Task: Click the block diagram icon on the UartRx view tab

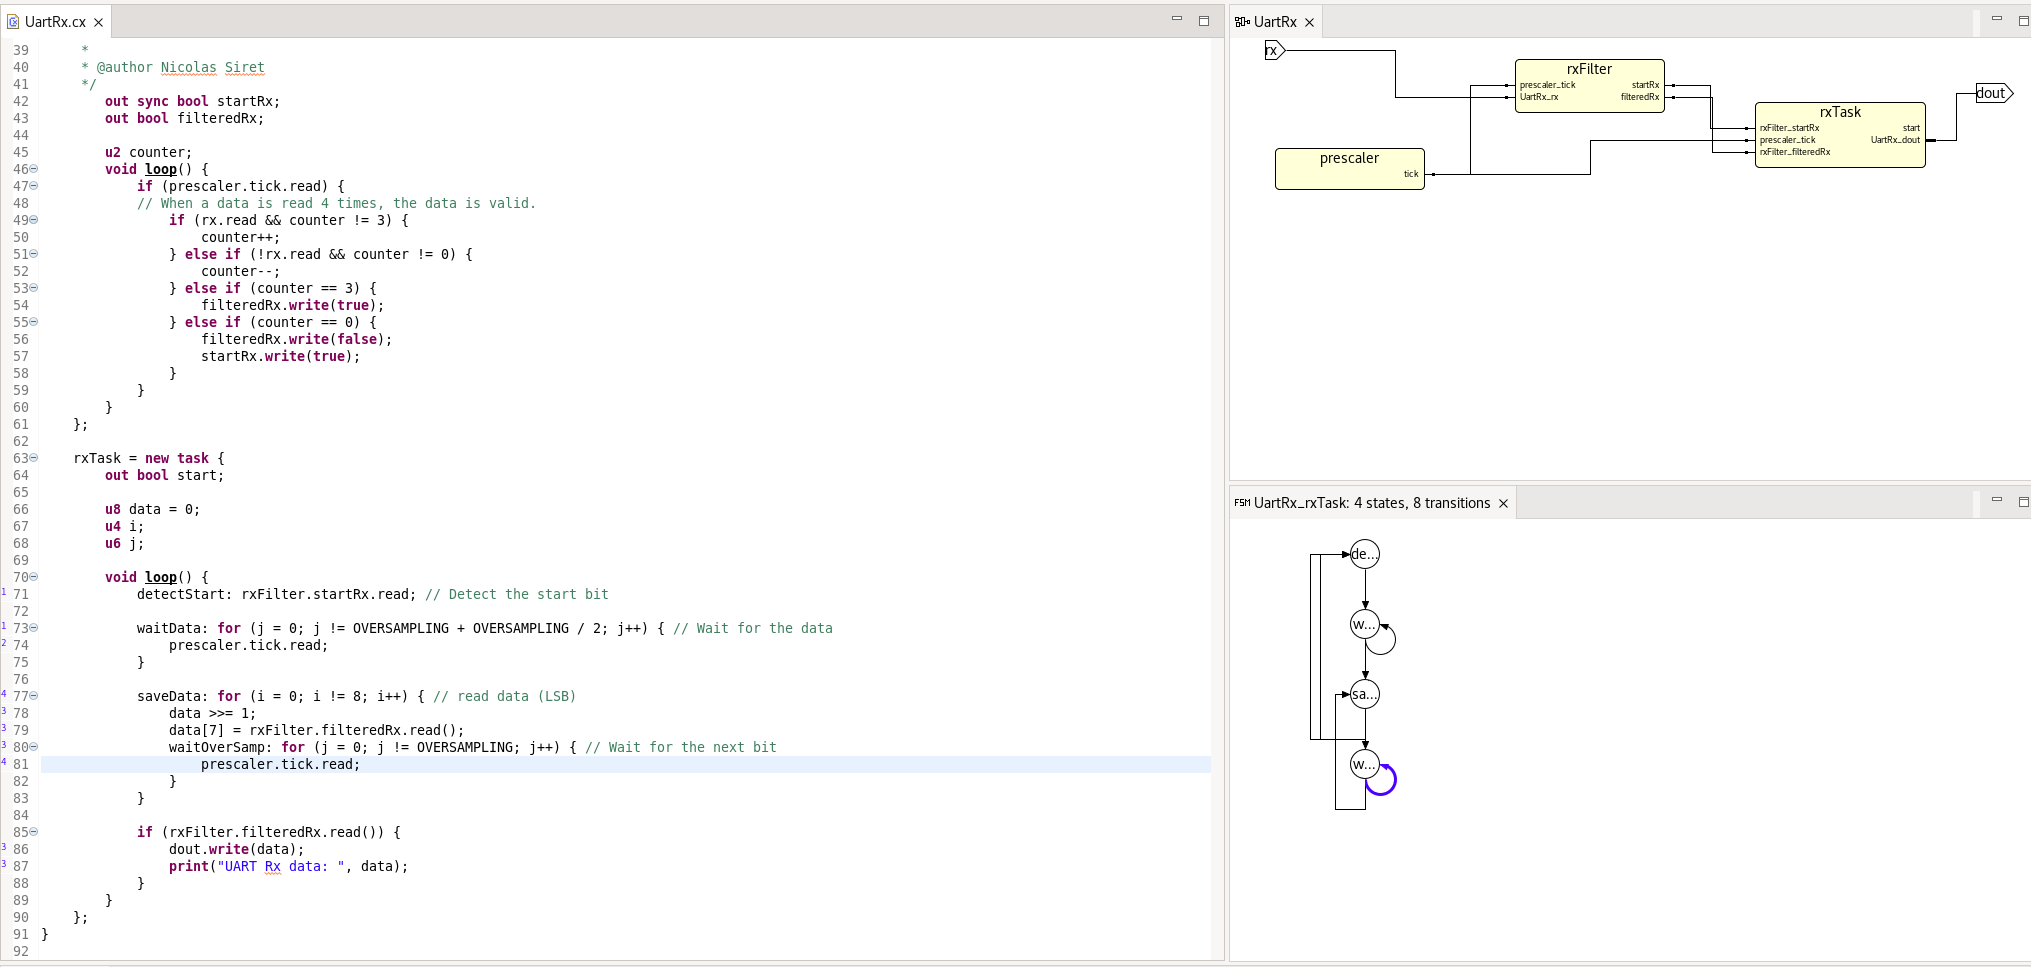Action: click(1244, 21)
